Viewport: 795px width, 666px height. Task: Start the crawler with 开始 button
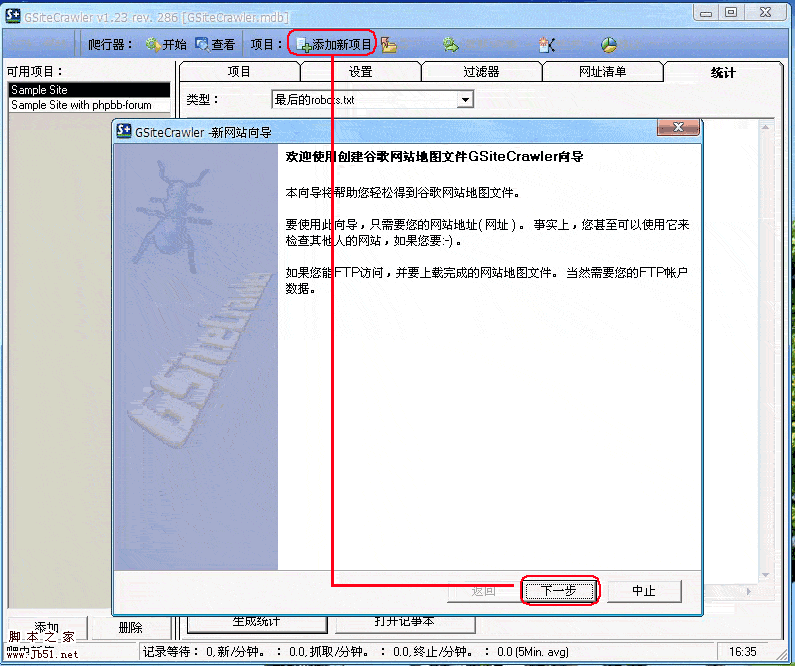click(x=166, y=45)
